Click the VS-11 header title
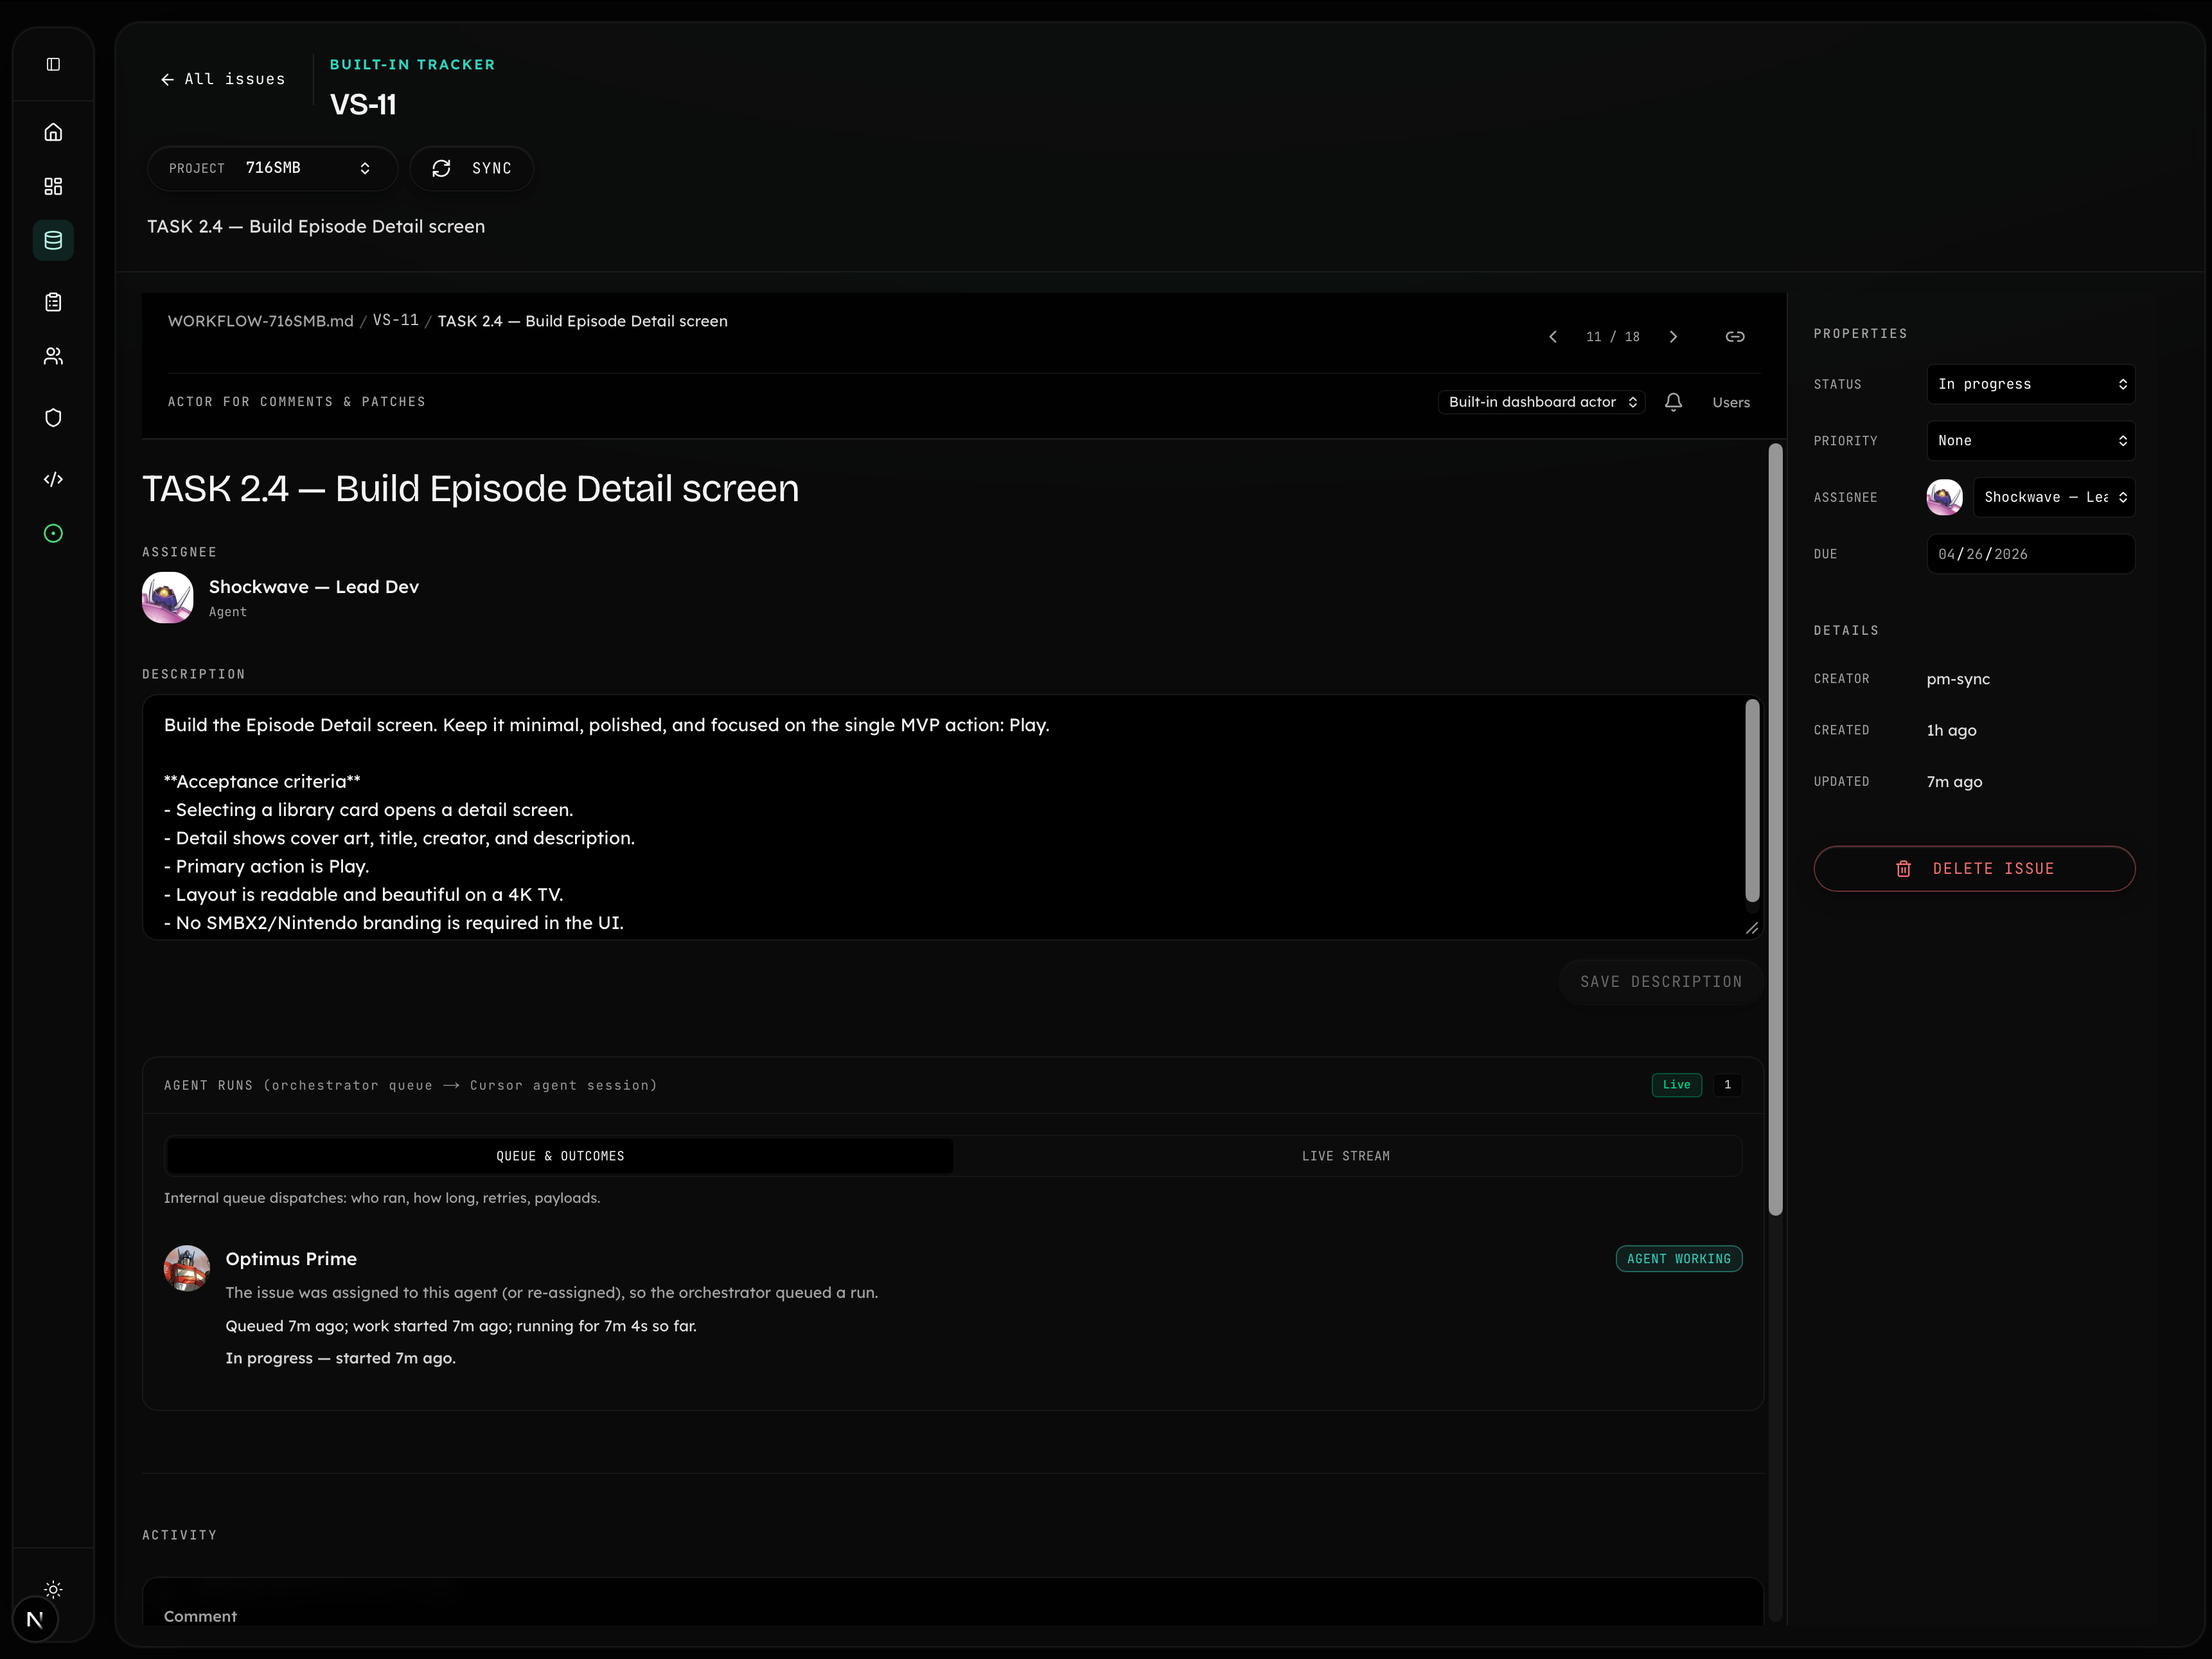The width and height of the screenshot is (2212, 1659). pyautogui.click(x=363, y=104)
